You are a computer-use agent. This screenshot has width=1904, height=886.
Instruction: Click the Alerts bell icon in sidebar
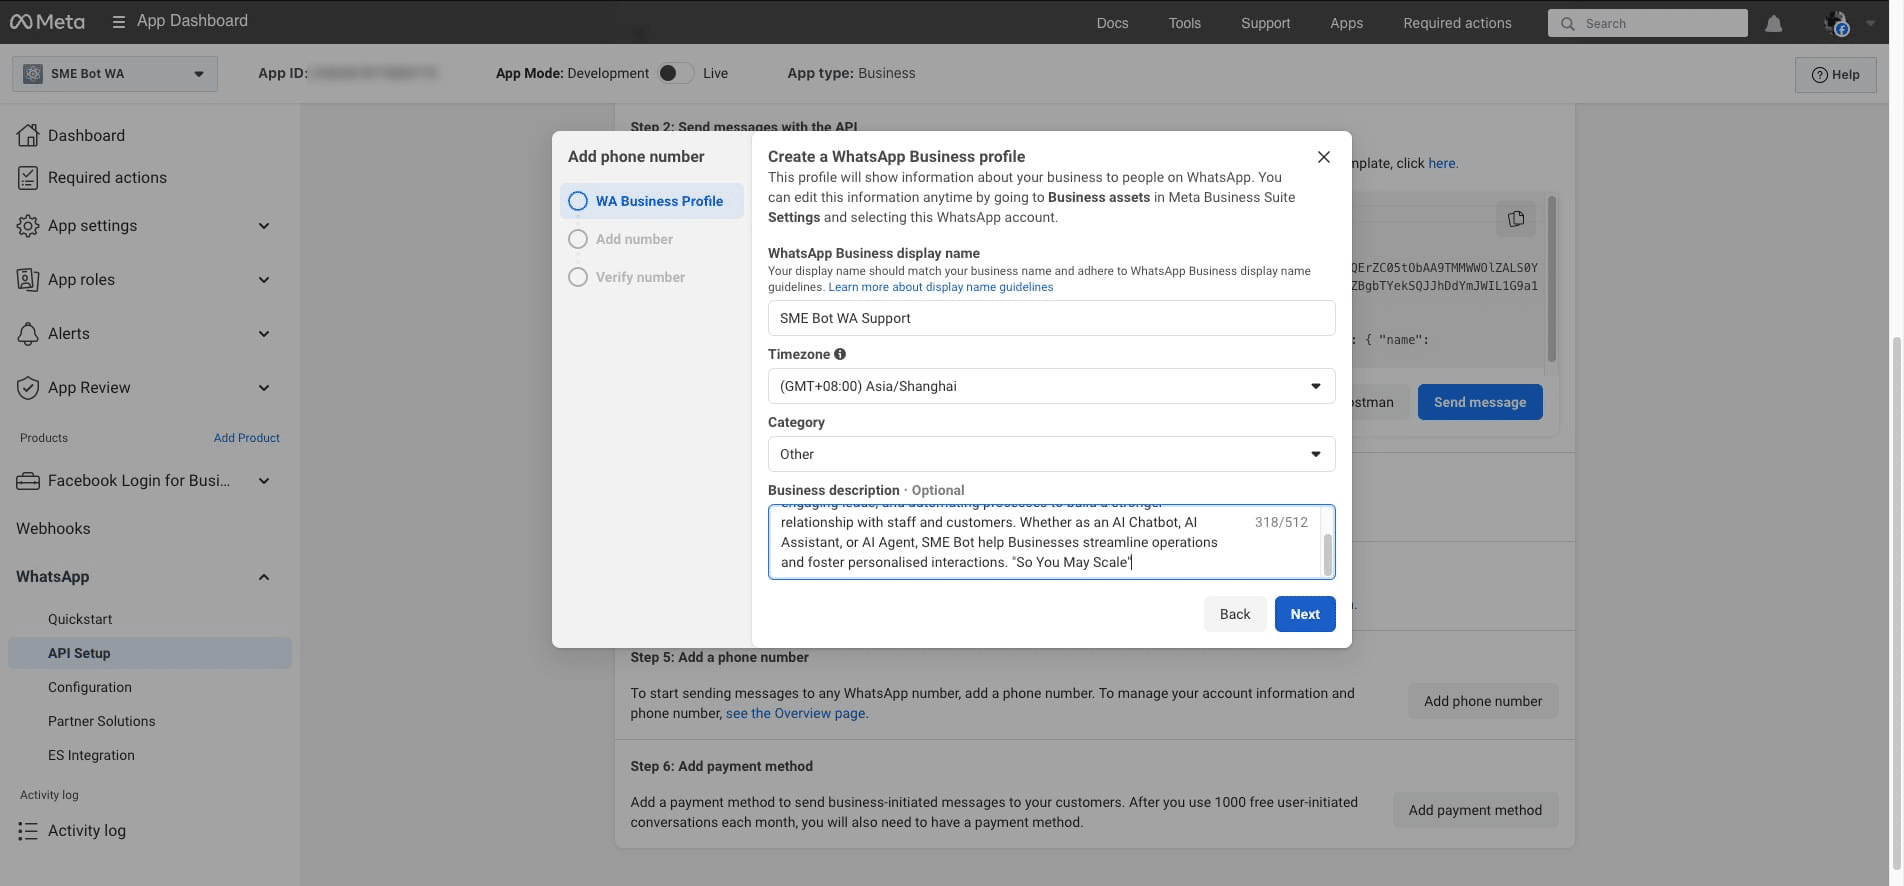click(28, 333)
